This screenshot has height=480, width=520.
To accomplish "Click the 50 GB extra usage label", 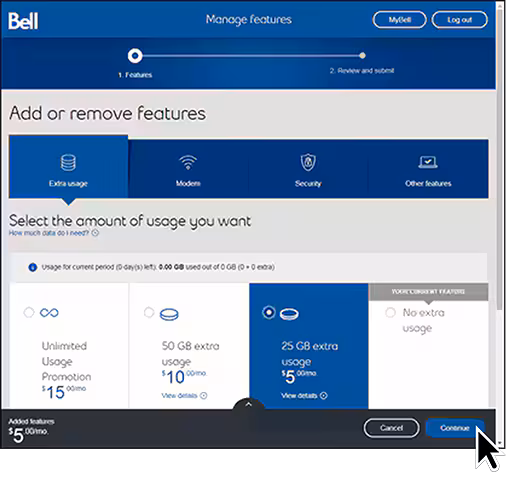I will pos(191,353).
